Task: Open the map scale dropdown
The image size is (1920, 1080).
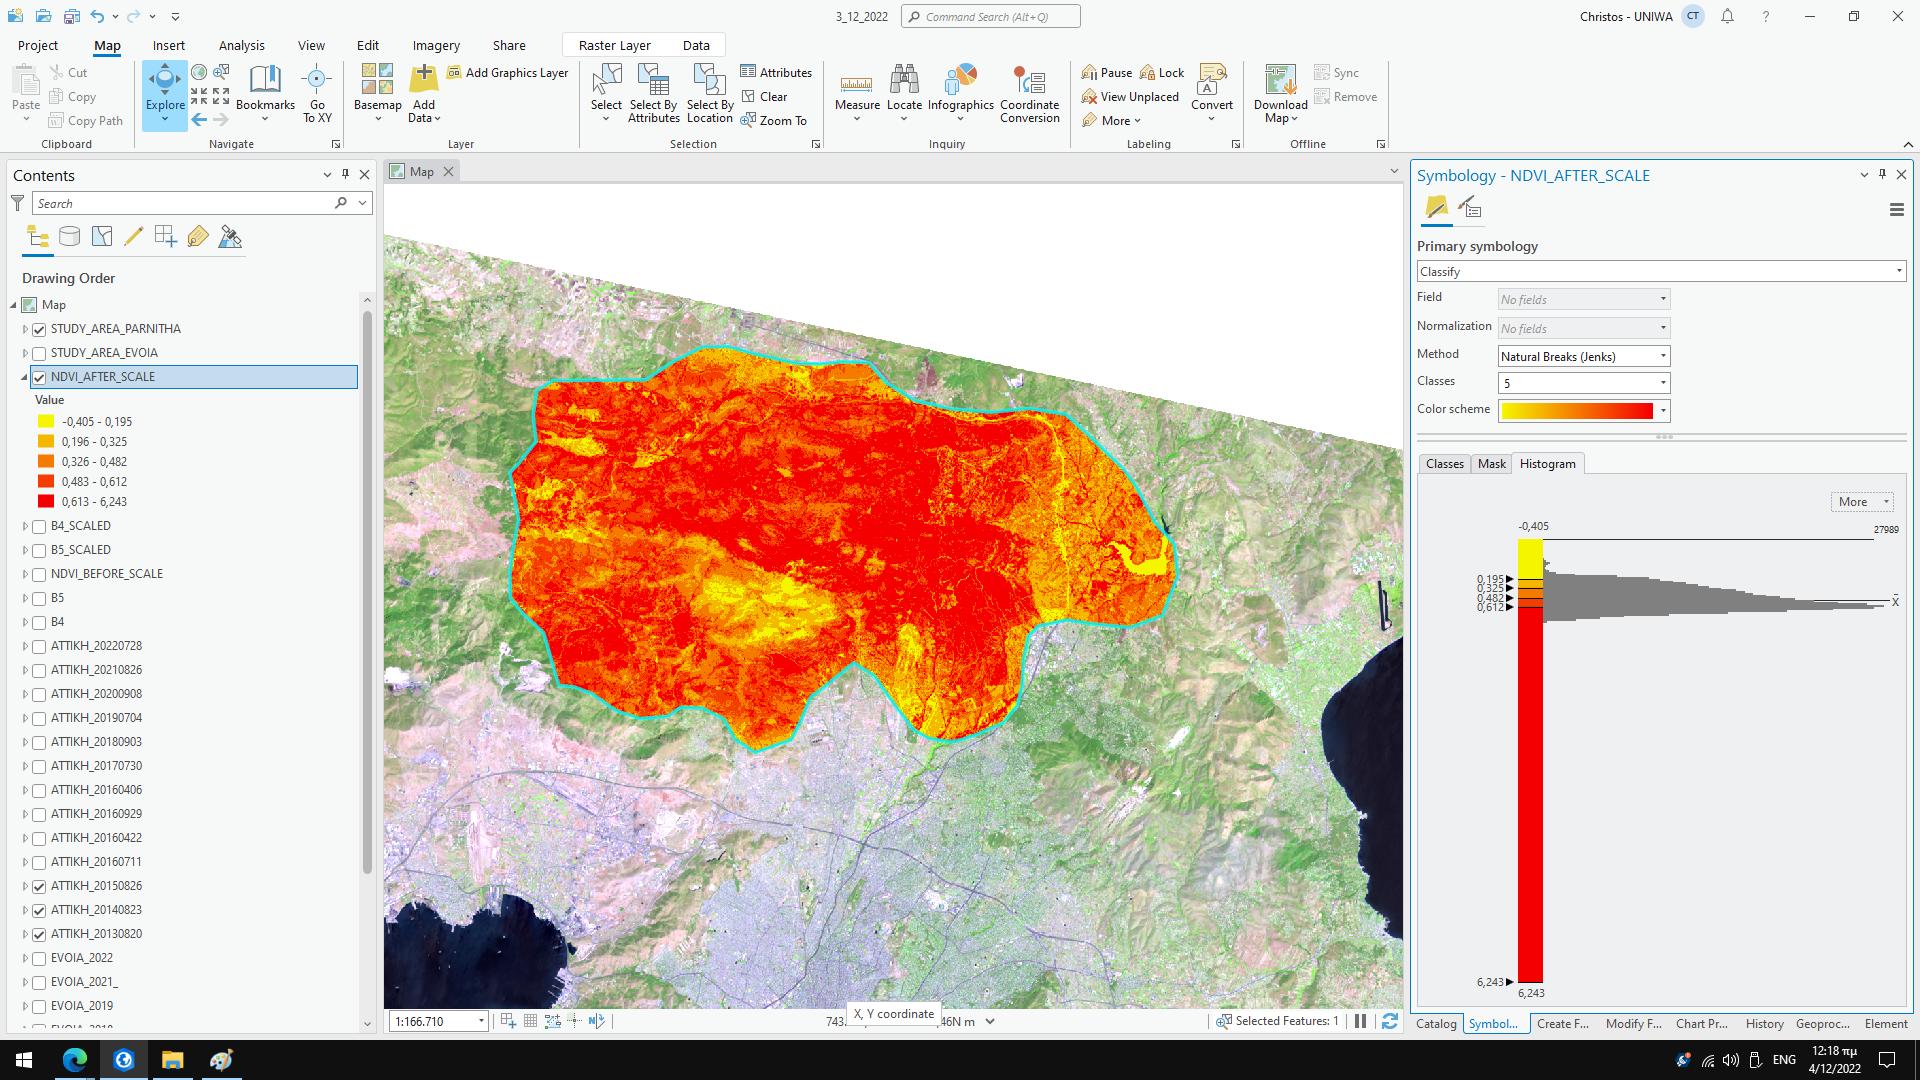Action: click(x=481, y=1021)
